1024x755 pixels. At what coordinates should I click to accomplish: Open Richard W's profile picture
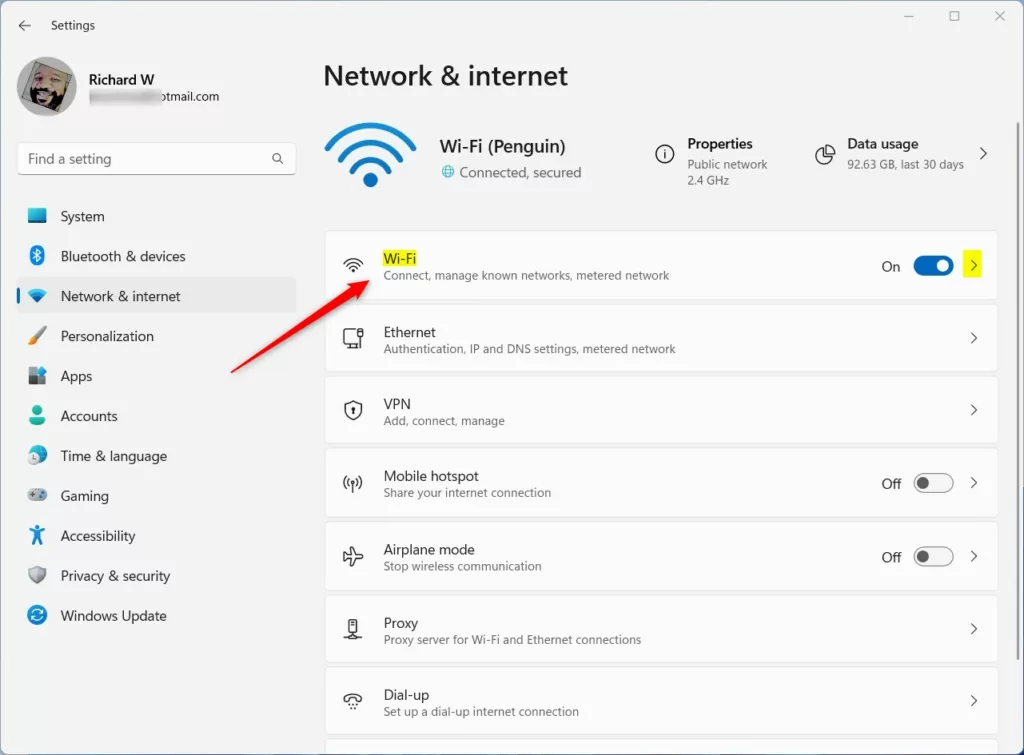pos(46,86)
